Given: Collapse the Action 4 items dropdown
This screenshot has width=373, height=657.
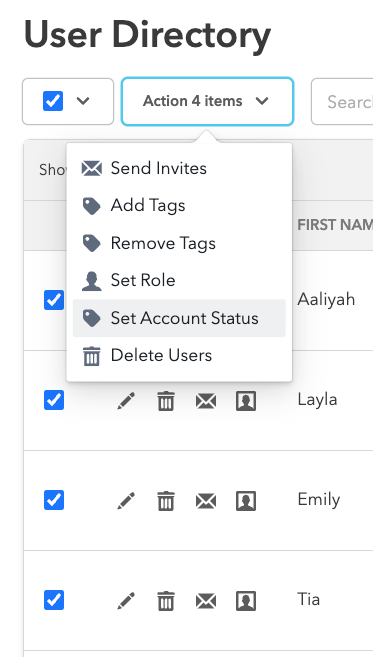Looking at the screenshot, I should [207, 101].
